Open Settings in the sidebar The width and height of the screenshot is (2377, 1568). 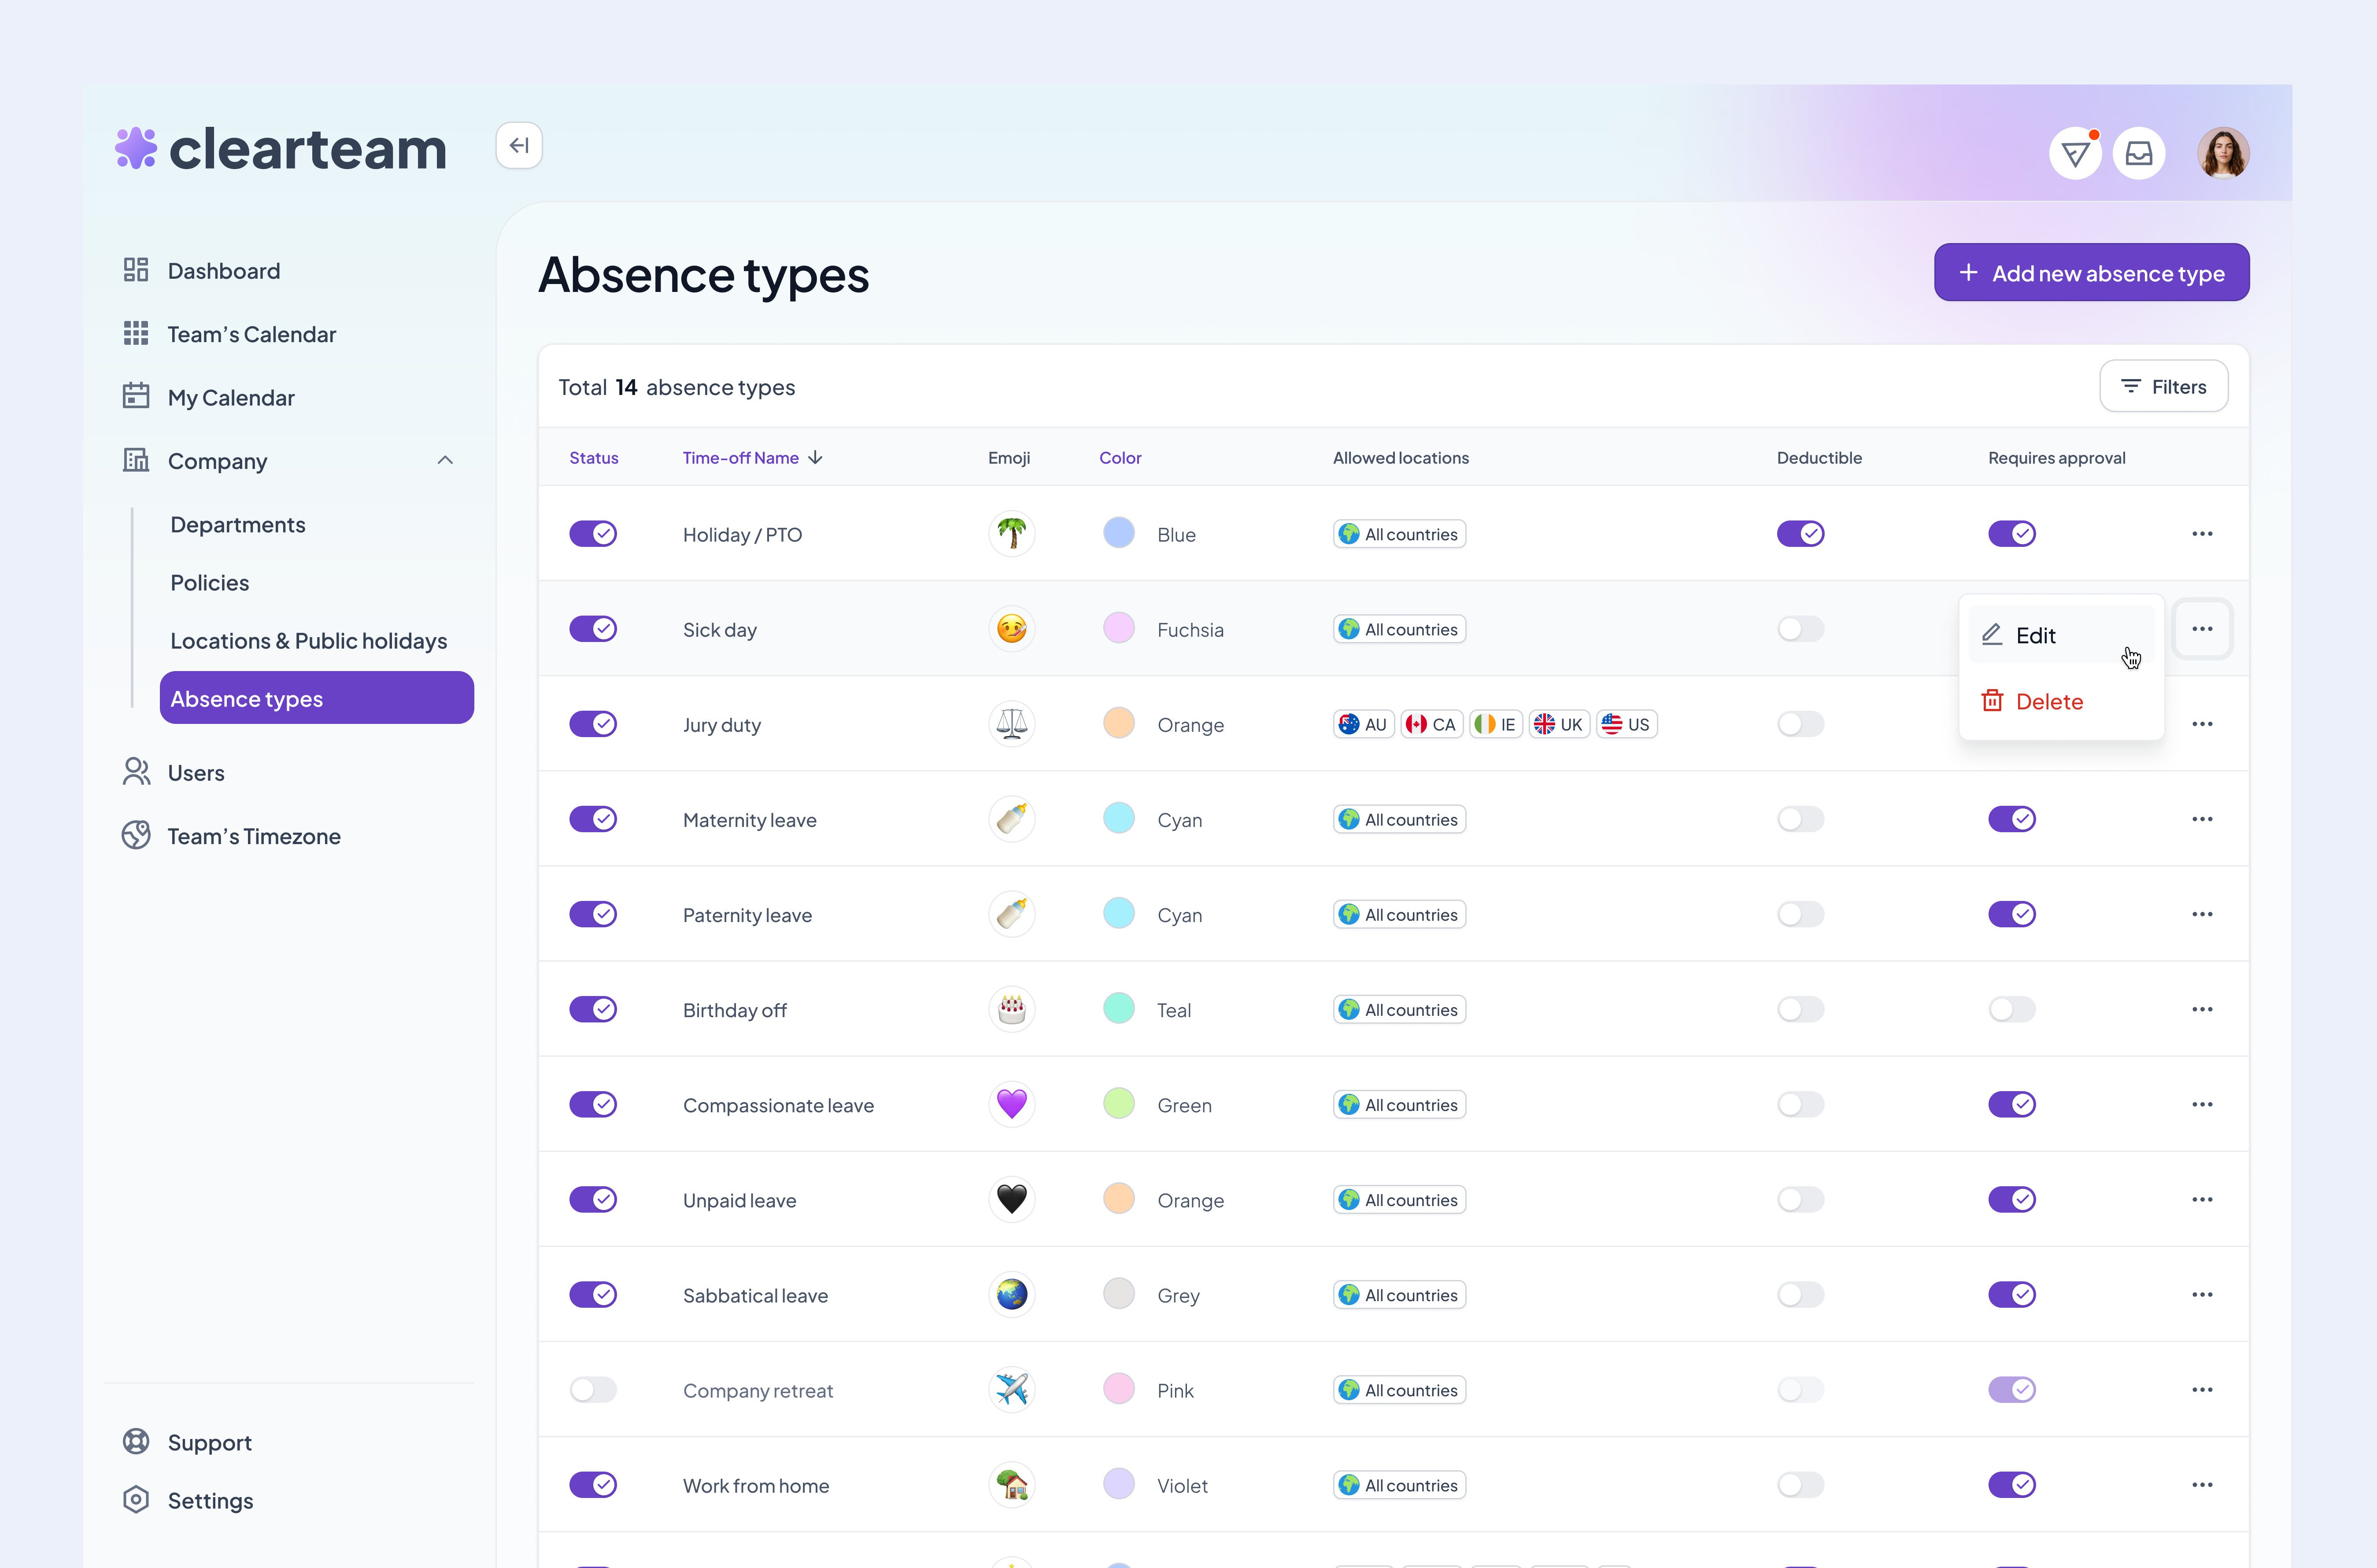[x=188, y=1500]
